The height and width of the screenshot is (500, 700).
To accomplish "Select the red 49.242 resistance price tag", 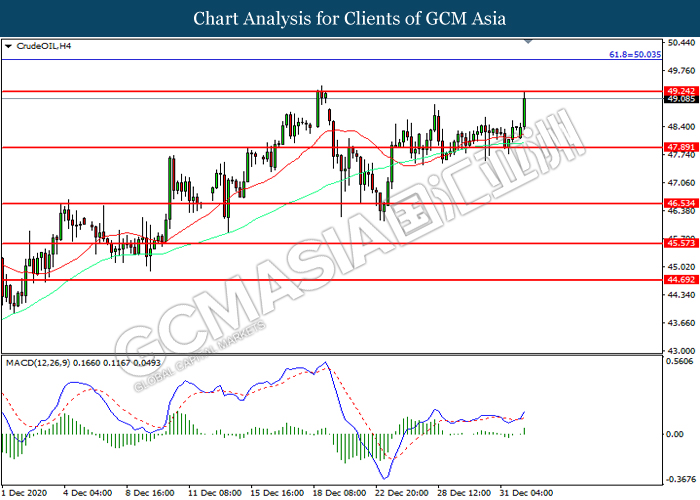I will pyautogui.click(x=680, y=91).
